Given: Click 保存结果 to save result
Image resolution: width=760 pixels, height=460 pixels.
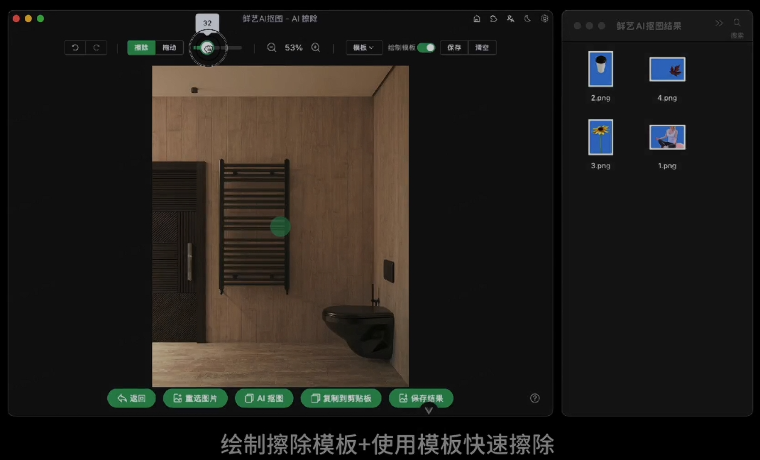Looking at the screenshot, I should tap(421, 398).
